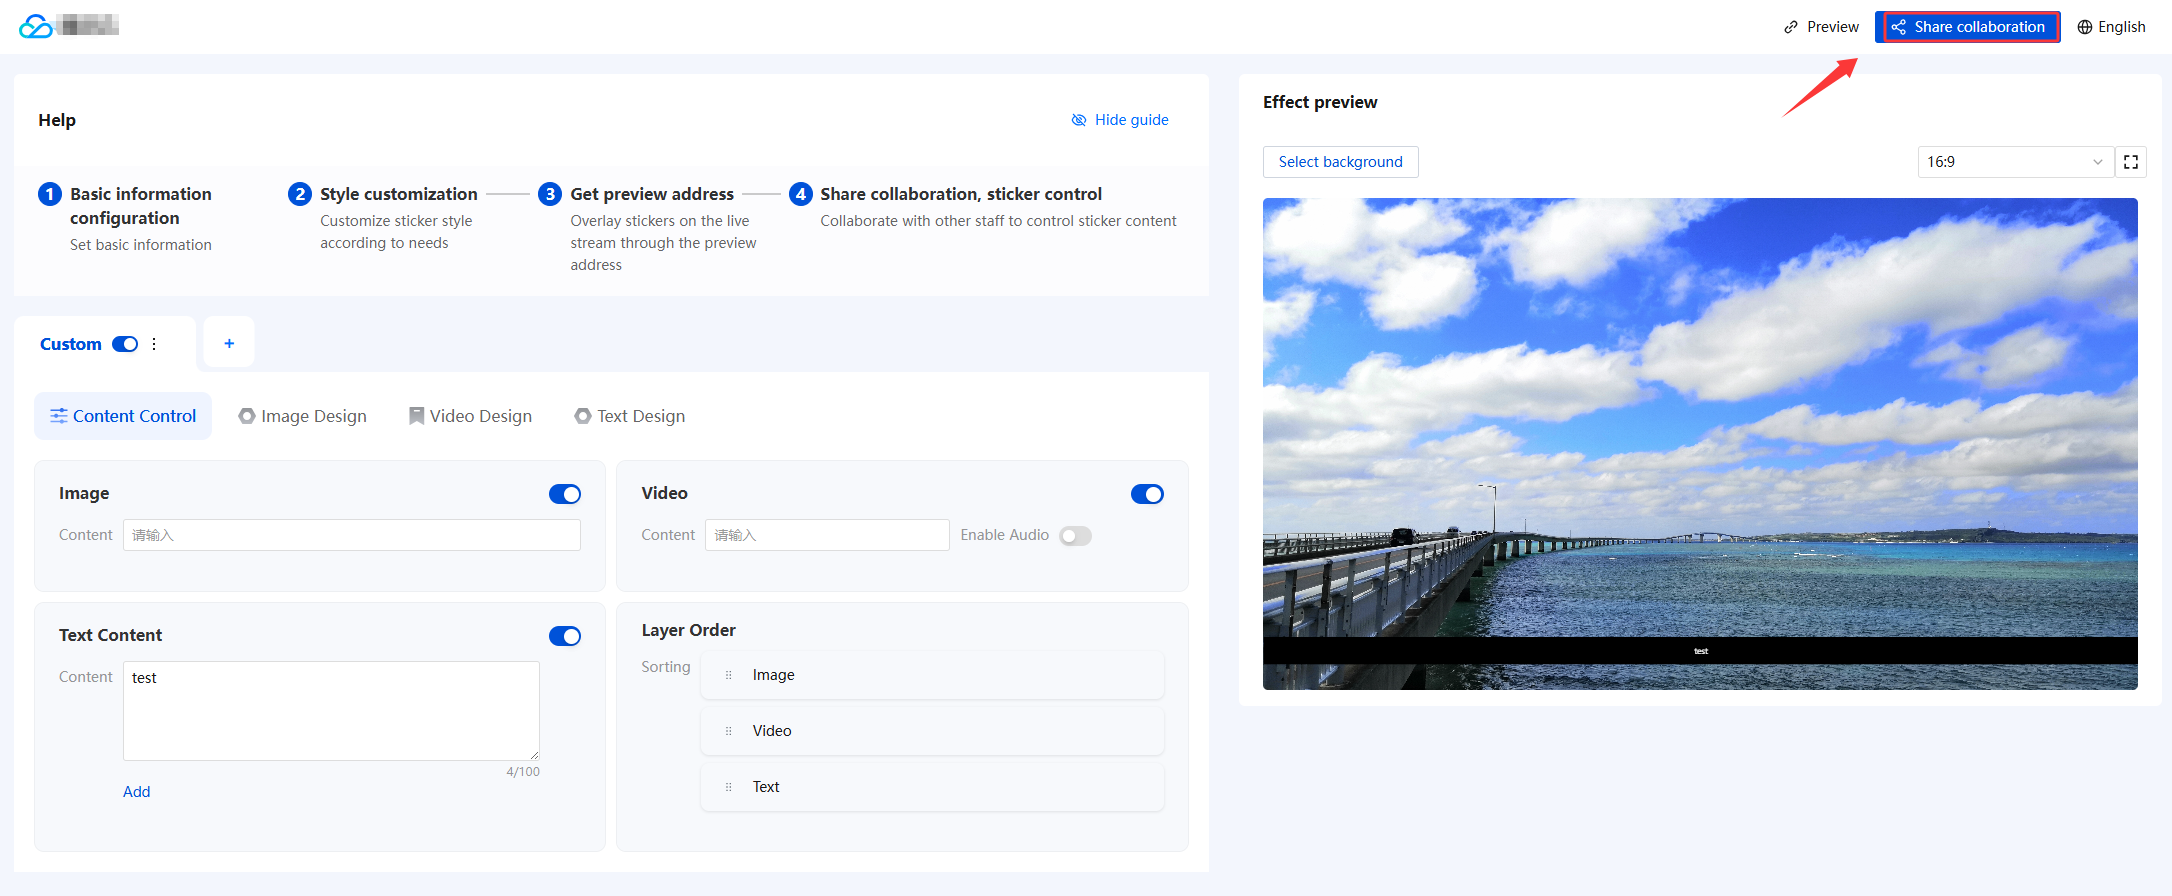Click the plus icon to add sticker tab
Image resolution: width=2172 pixels, height=896 pixels.
(x=229, y=343)
